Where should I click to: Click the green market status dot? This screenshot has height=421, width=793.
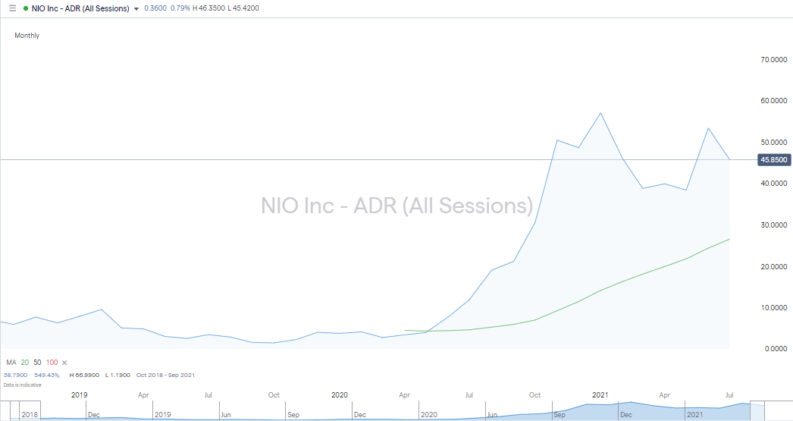(x=26, y=9)
